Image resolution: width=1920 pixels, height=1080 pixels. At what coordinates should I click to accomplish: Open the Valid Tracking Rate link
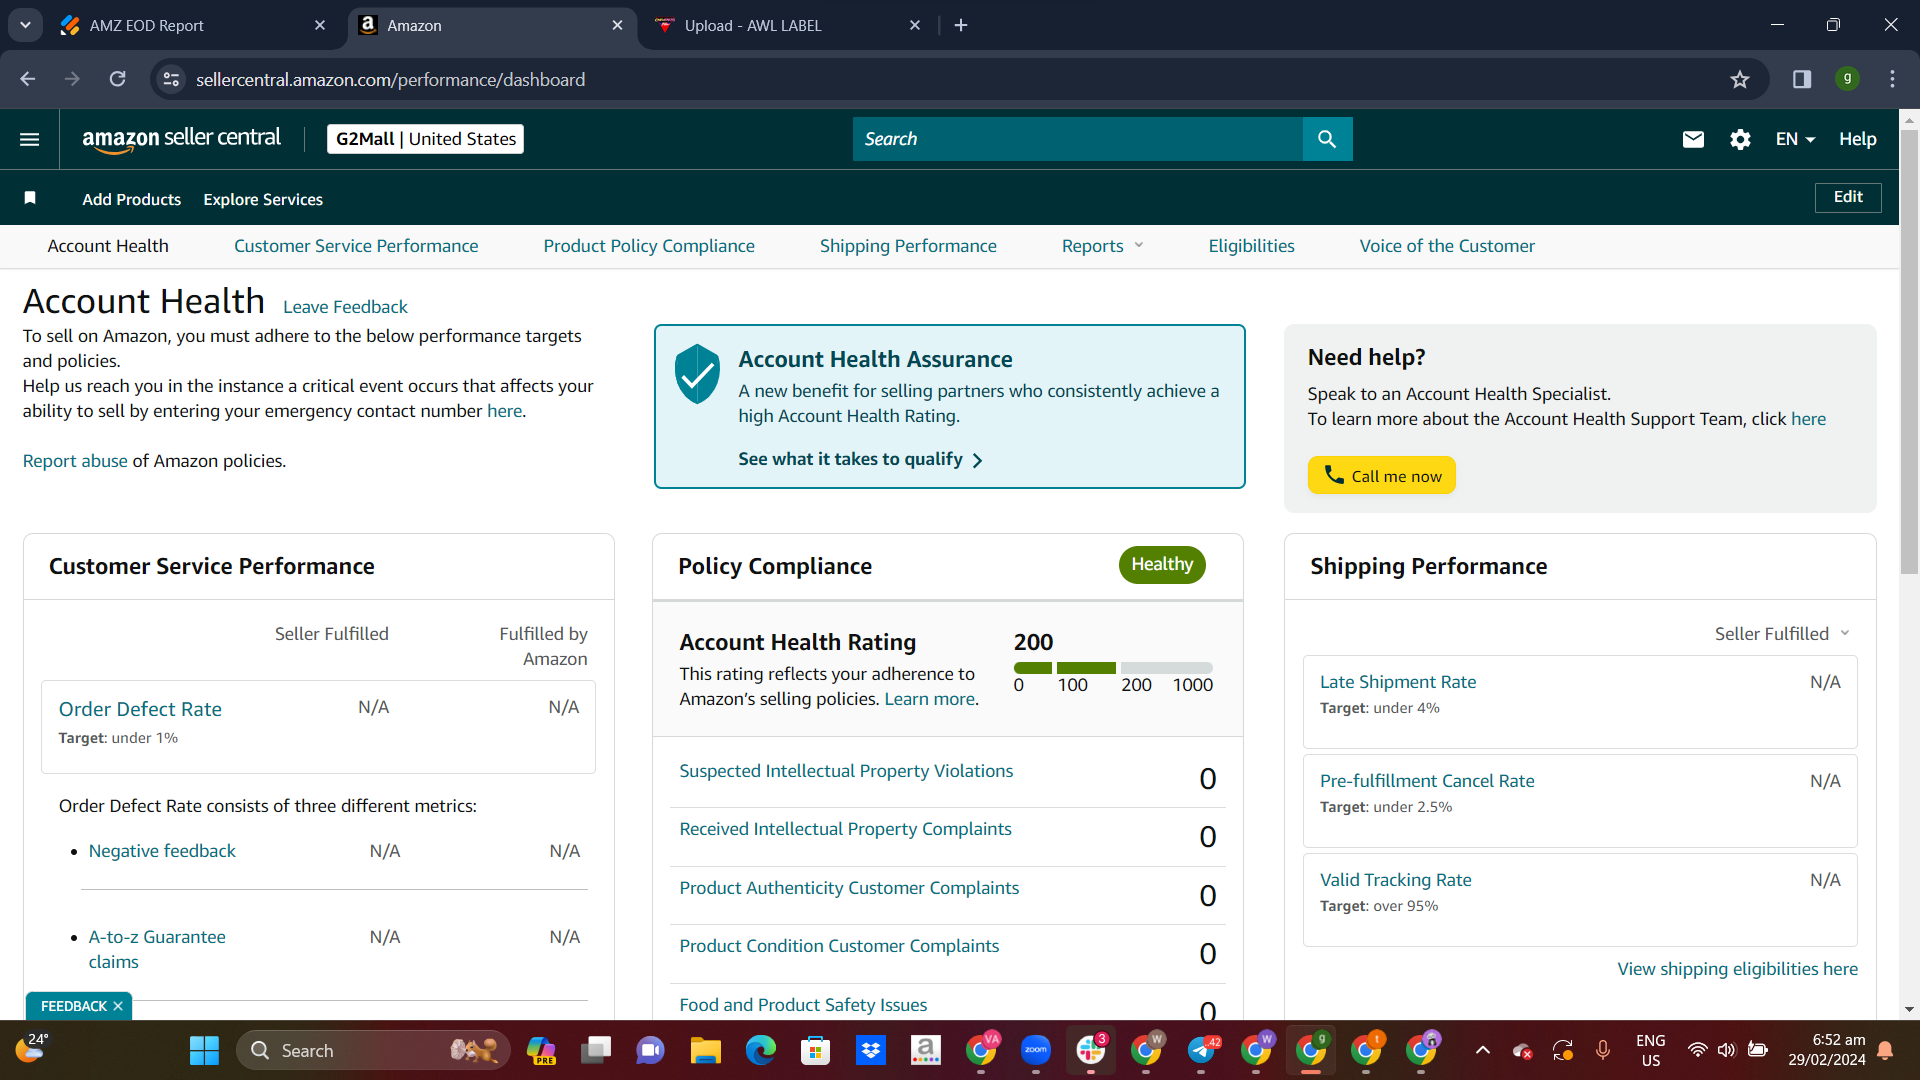[x=1396, y=880]
